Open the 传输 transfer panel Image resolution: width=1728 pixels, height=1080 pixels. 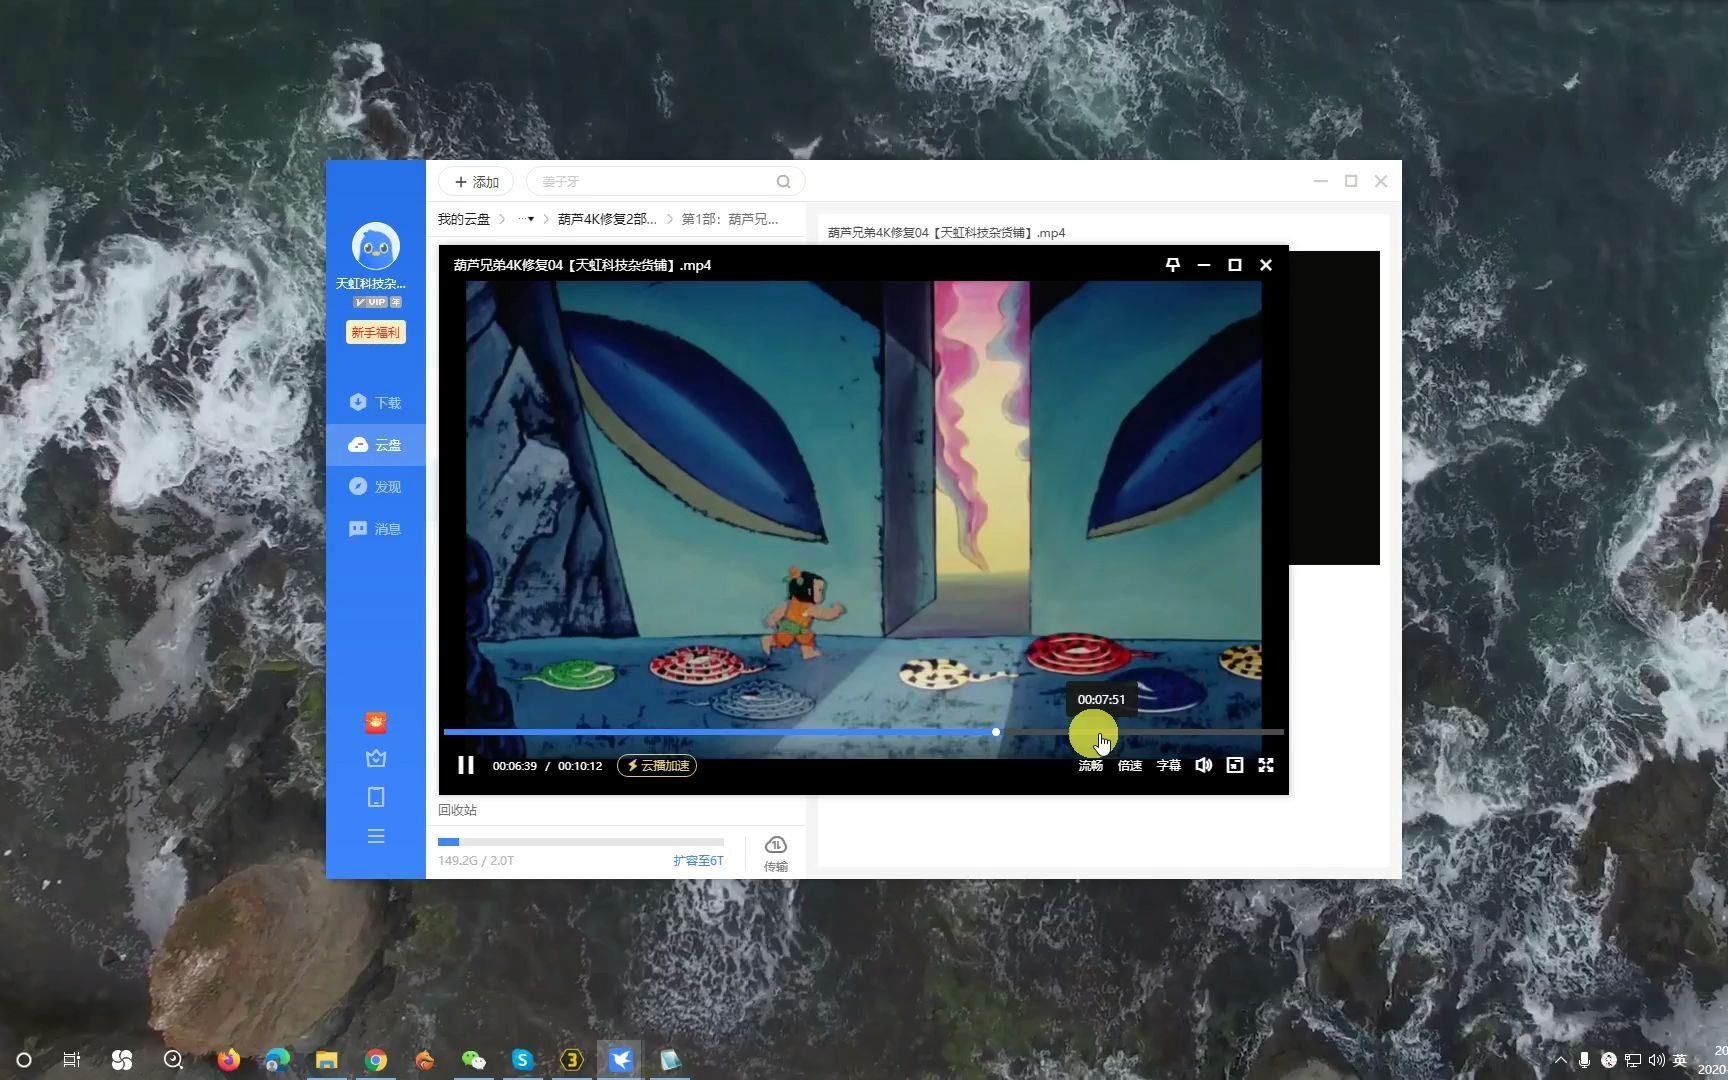click(x=776, y=854)
